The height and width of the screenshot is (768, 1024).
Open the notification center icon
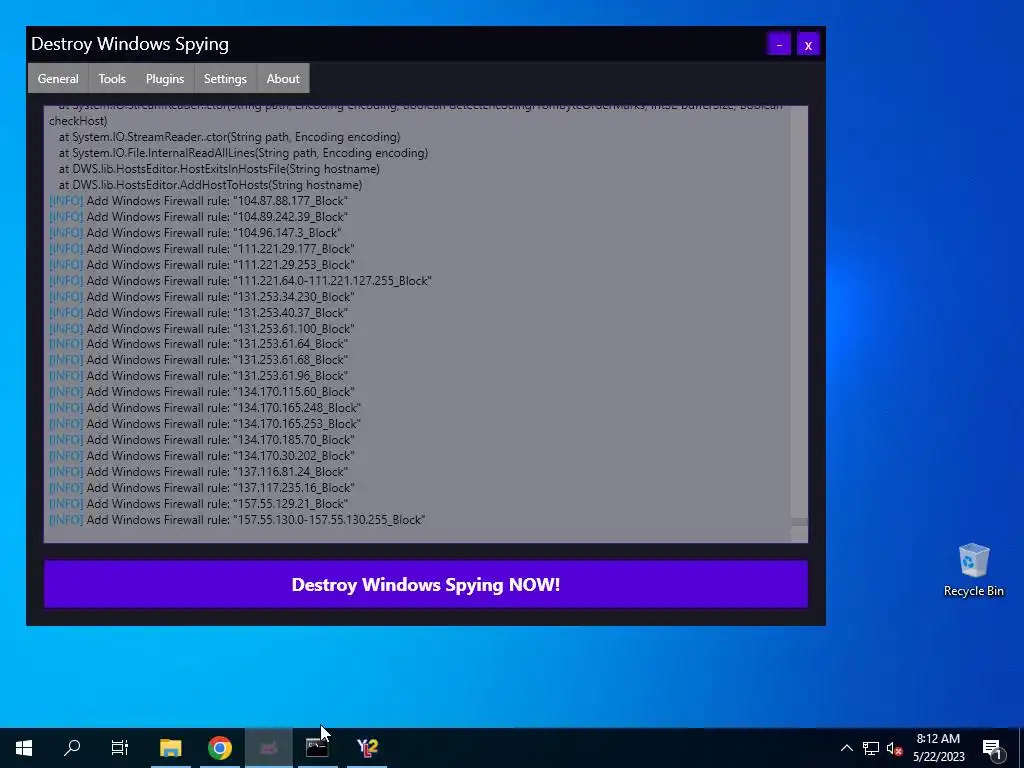(993, 748)
